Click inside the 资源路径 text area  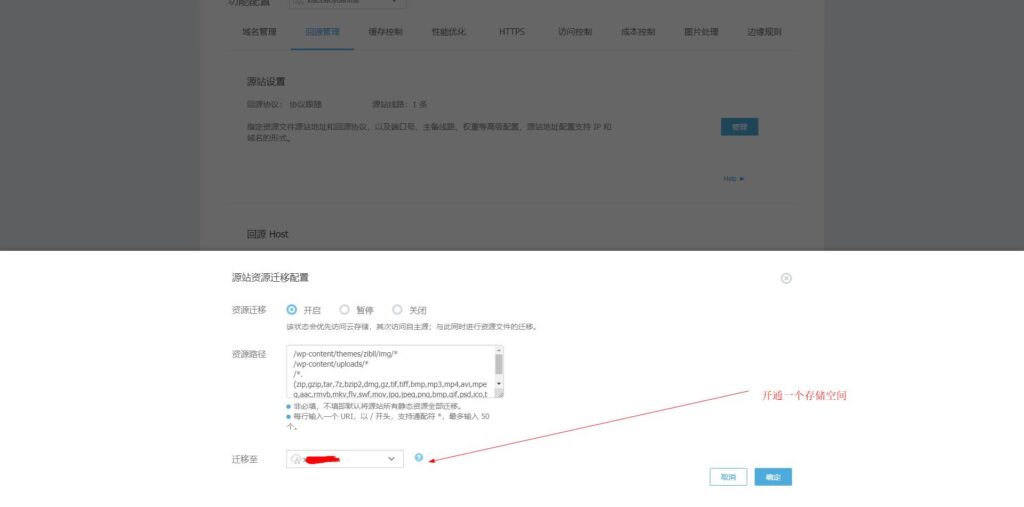pyautogui.click(x=394, y=371)
